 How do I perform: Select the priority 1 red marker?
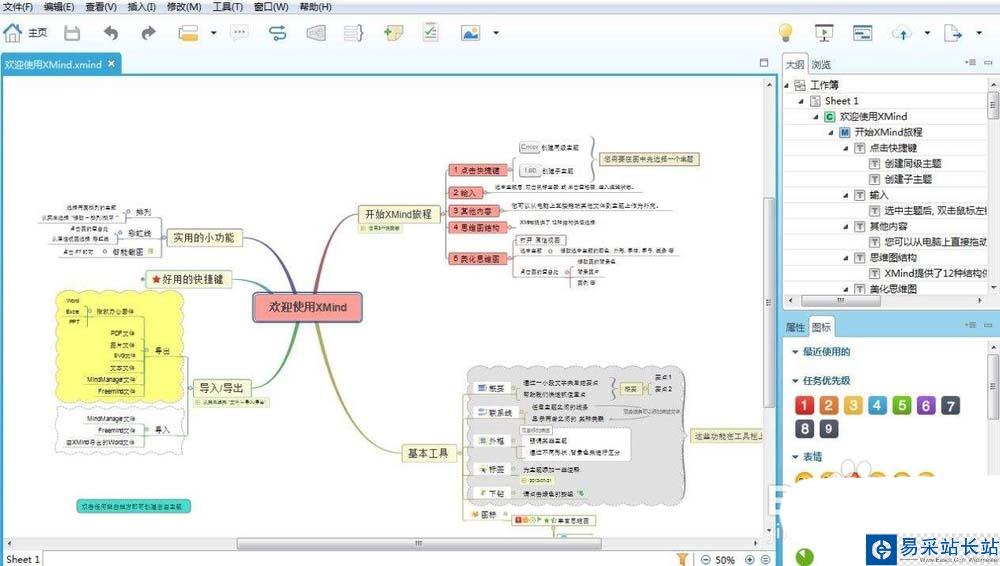click(x=804, y=405)
